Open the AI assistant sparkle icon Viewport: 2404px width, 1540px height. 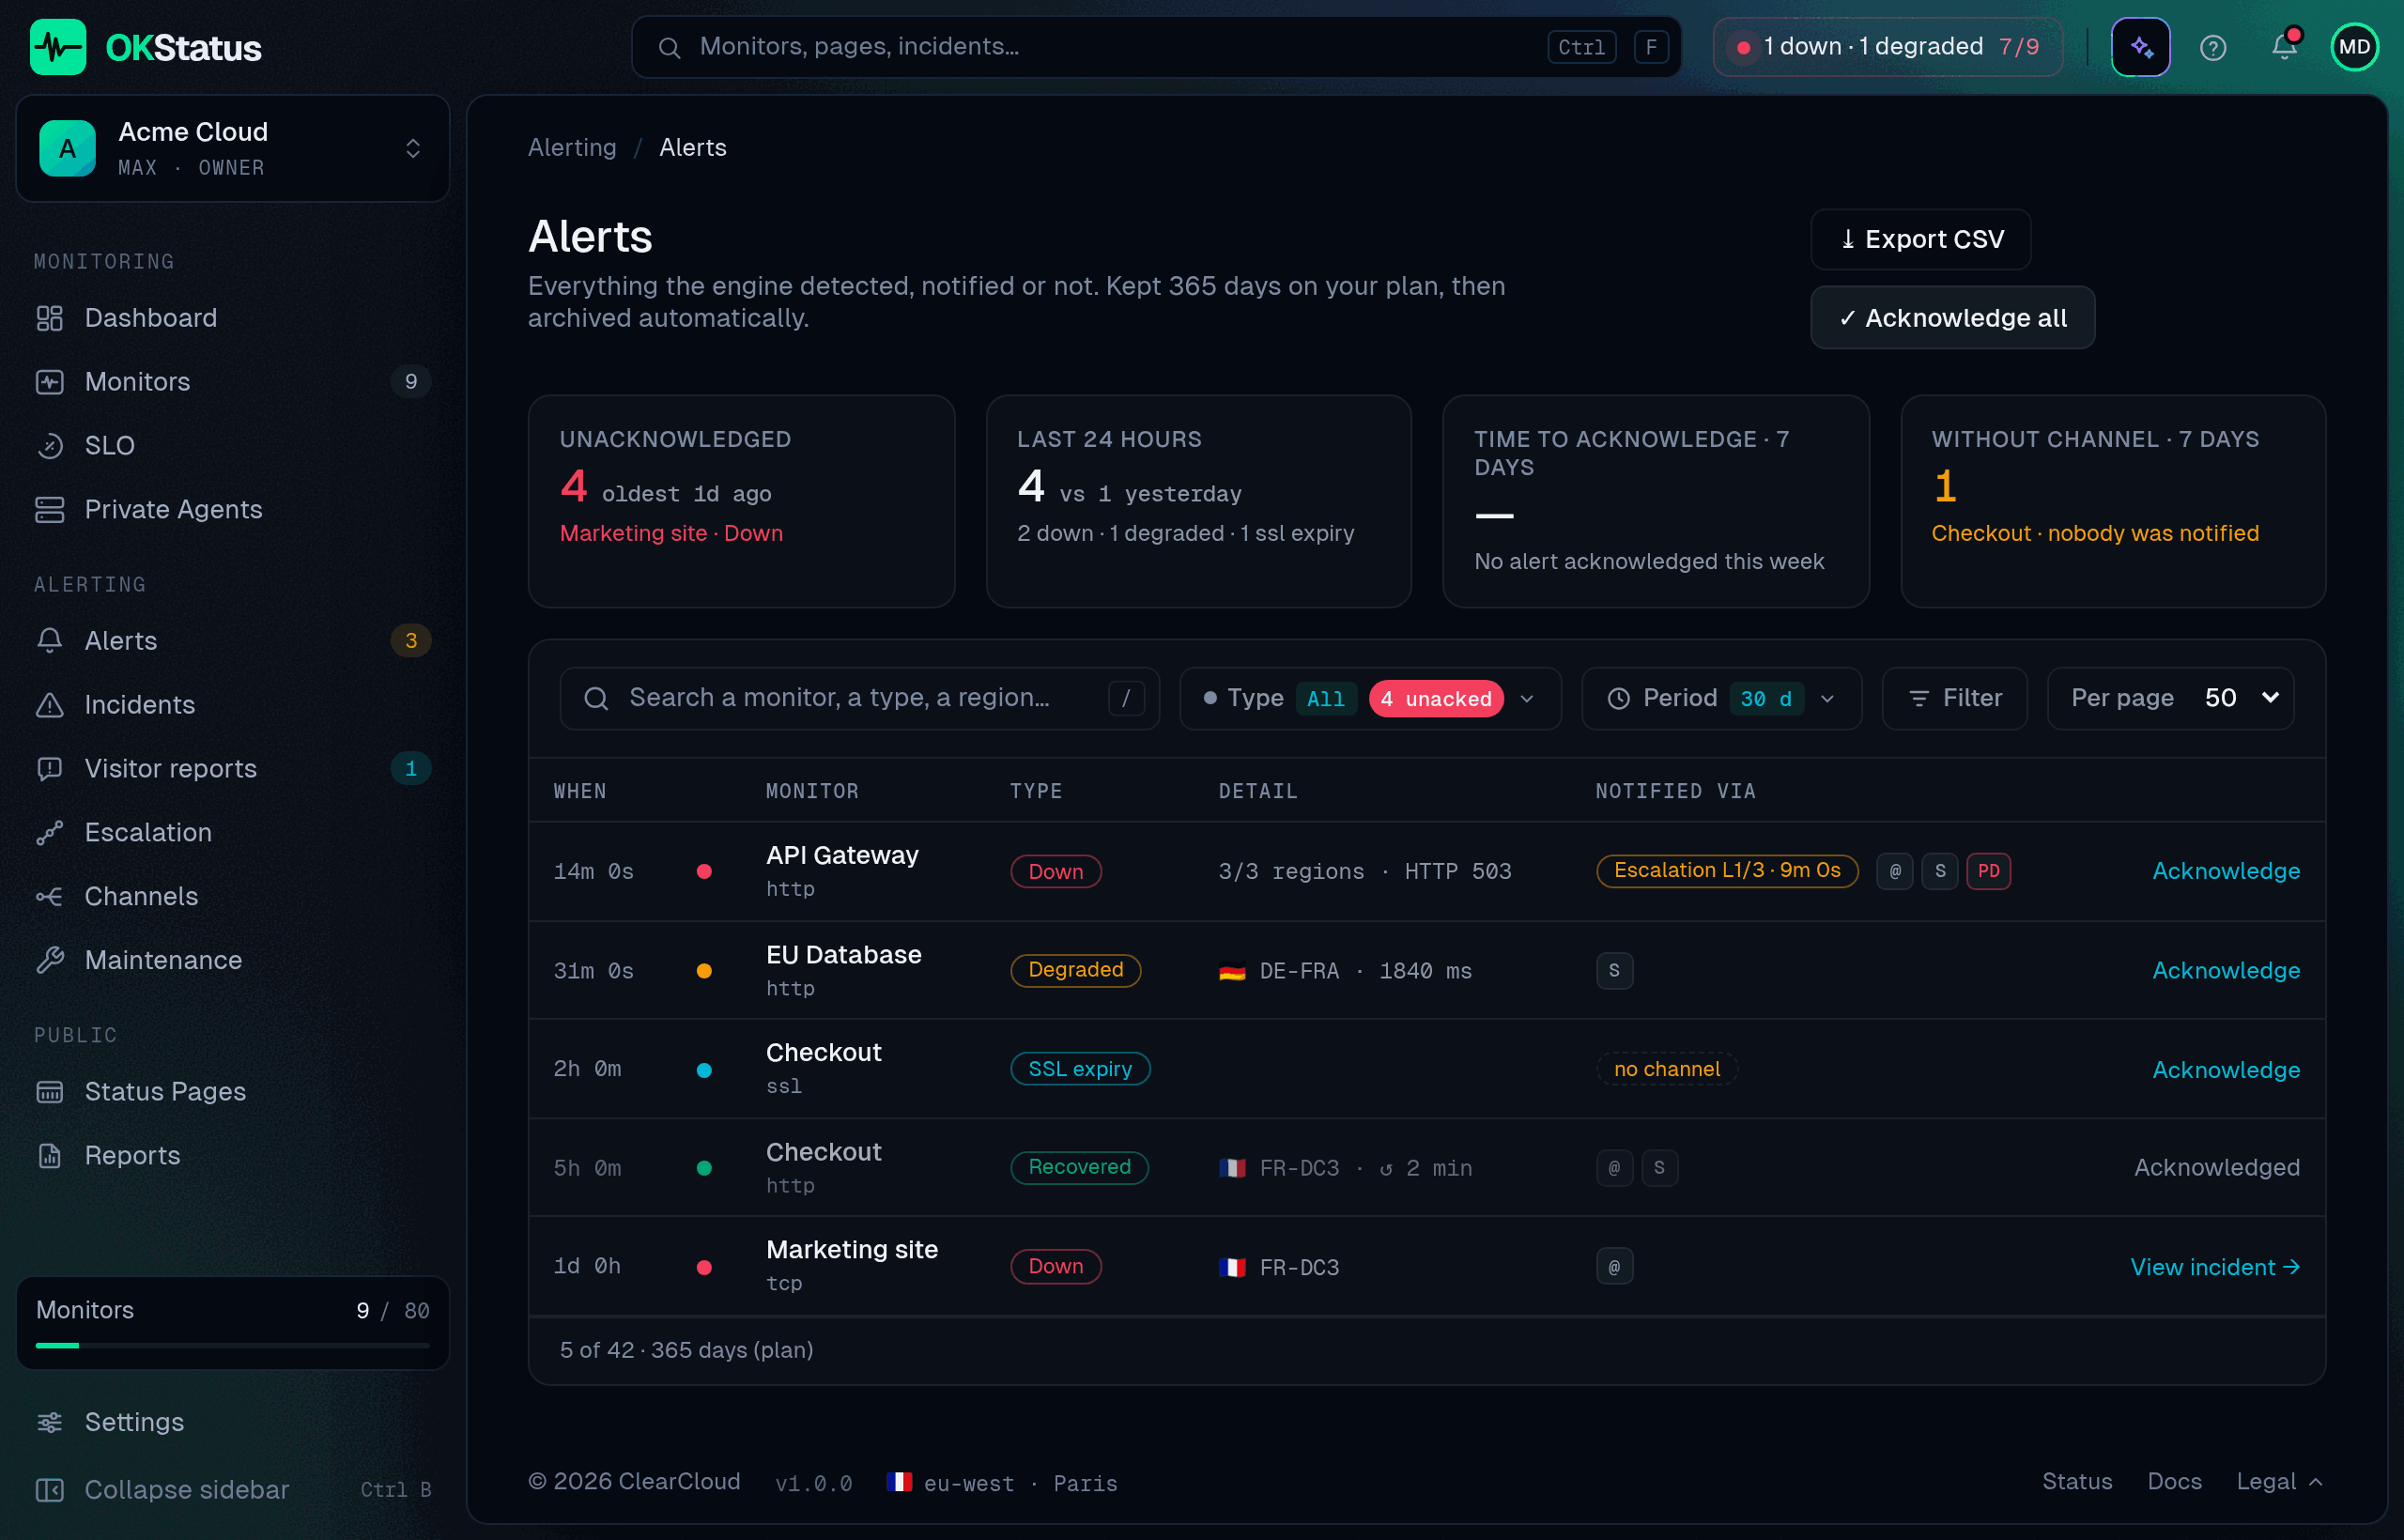2140,47
